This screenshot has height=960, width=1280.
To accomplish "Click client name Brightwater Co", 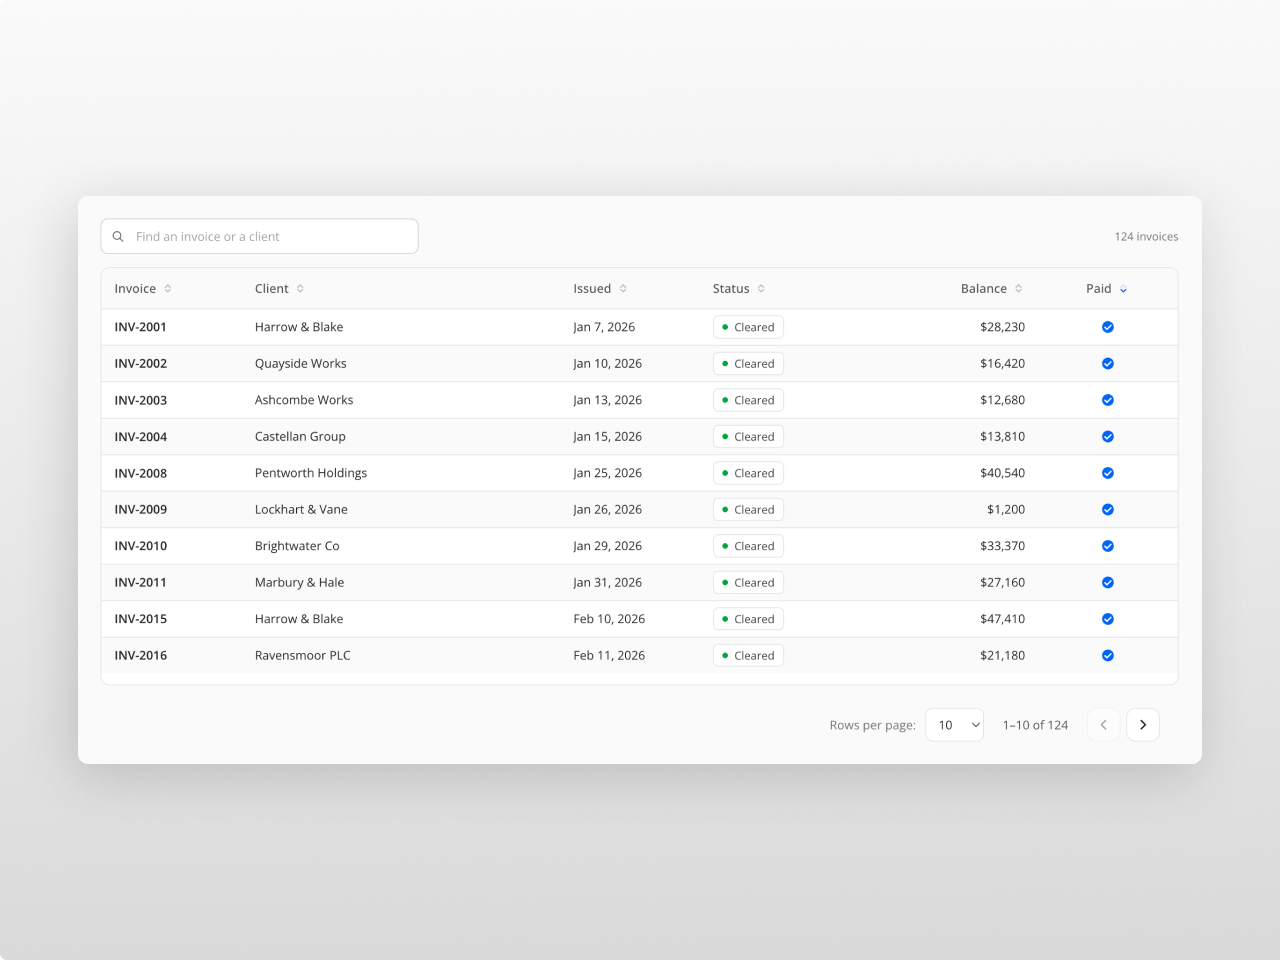I will (x=297, y=546).
